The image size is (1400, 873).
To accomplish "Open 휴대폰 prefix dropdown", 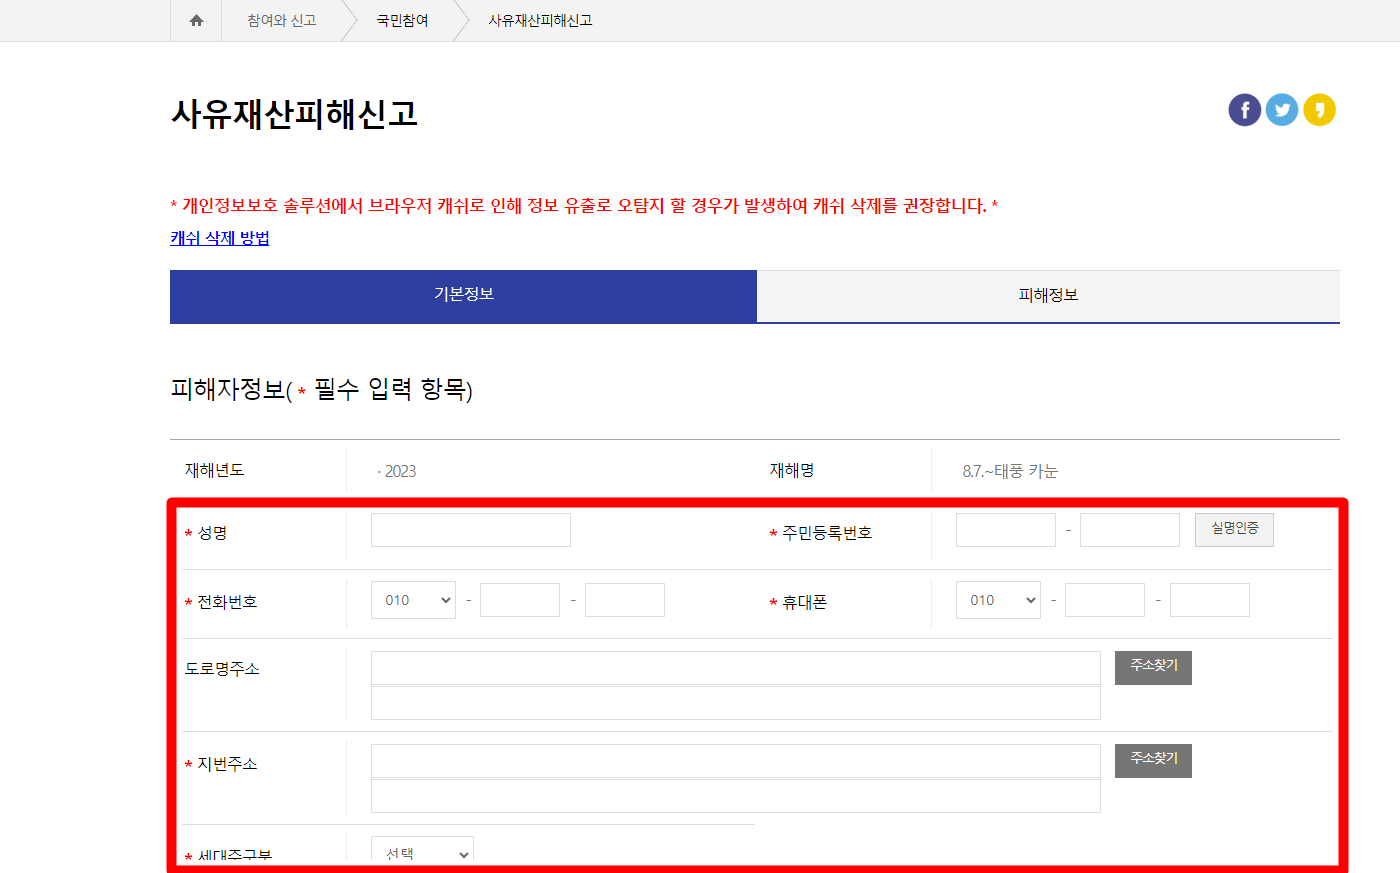I will click(998, 600).
